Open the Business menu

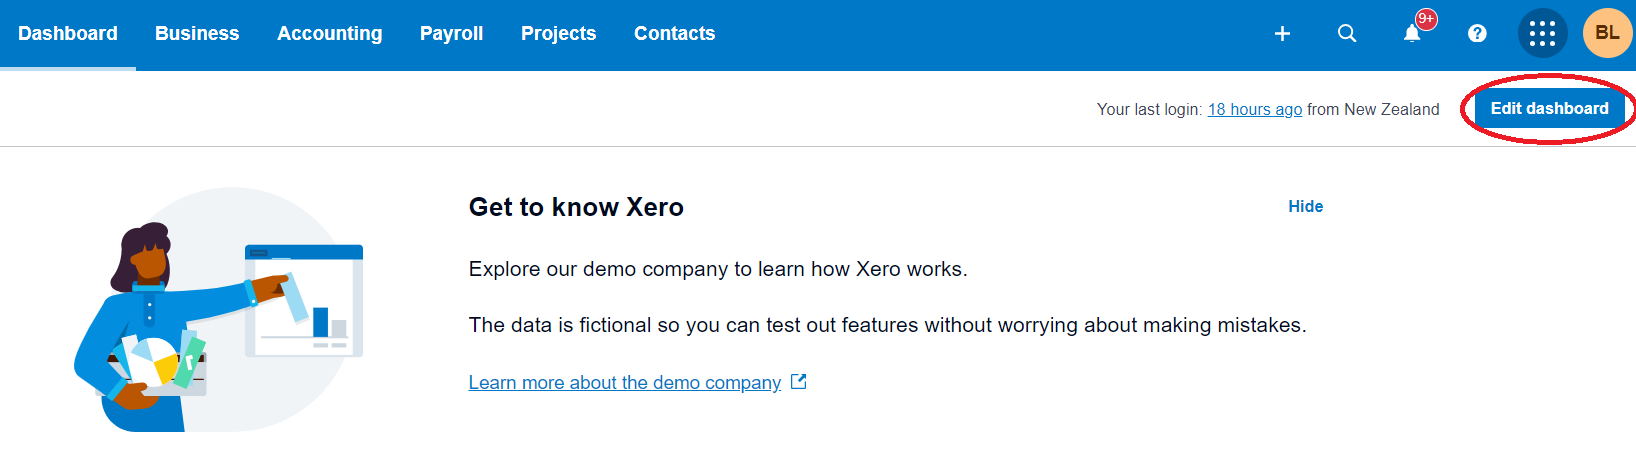tap(197, 34)
